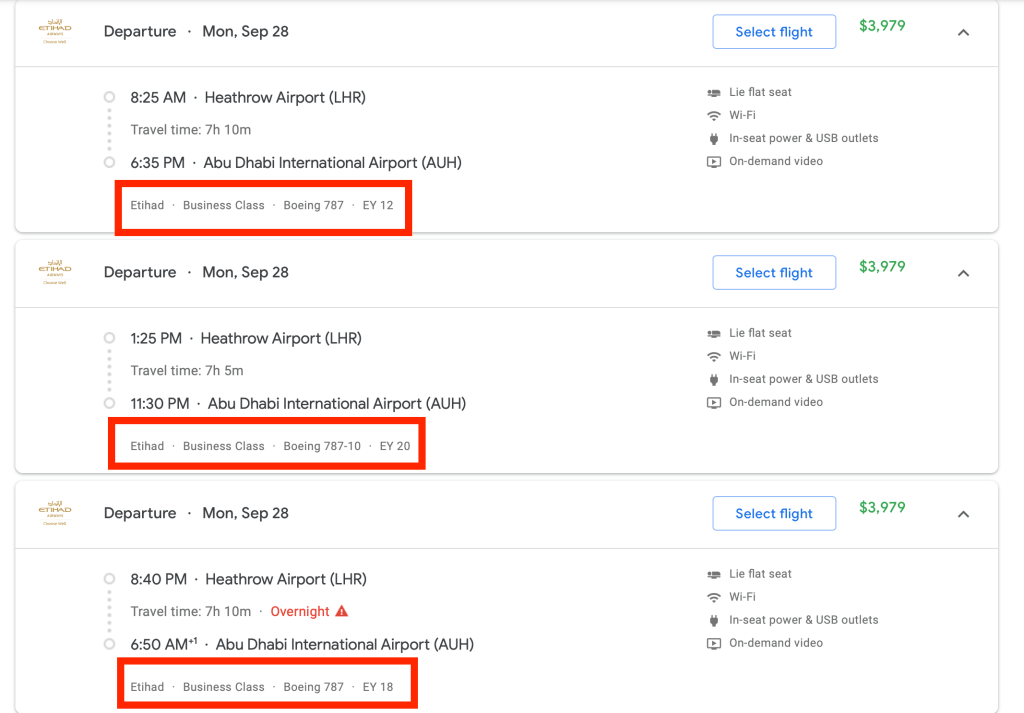Screen dimensions: 1024x713
Task: Select flight departing 1:25 PM
Action: 774,273
